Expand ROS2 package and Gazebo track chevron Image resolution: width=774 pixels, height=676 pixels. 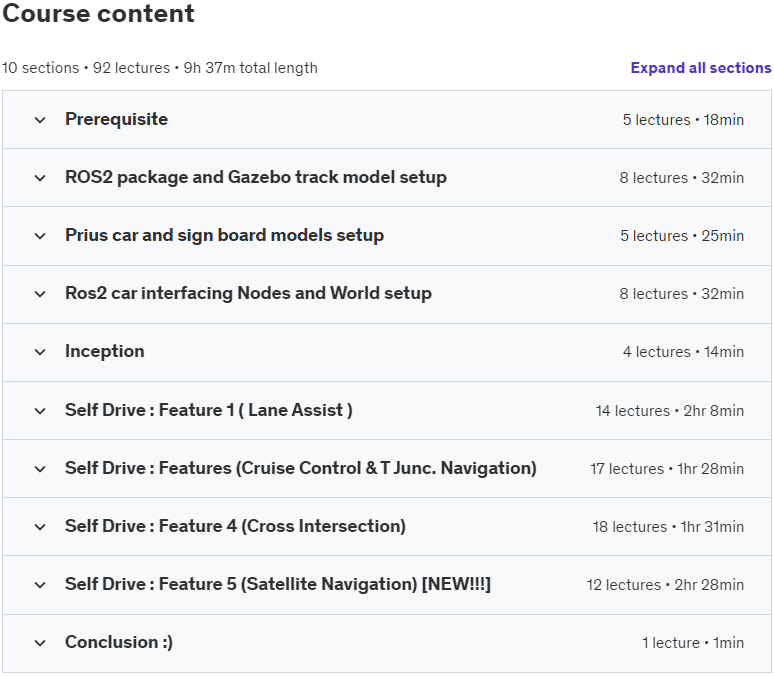[x=40, y=178]
